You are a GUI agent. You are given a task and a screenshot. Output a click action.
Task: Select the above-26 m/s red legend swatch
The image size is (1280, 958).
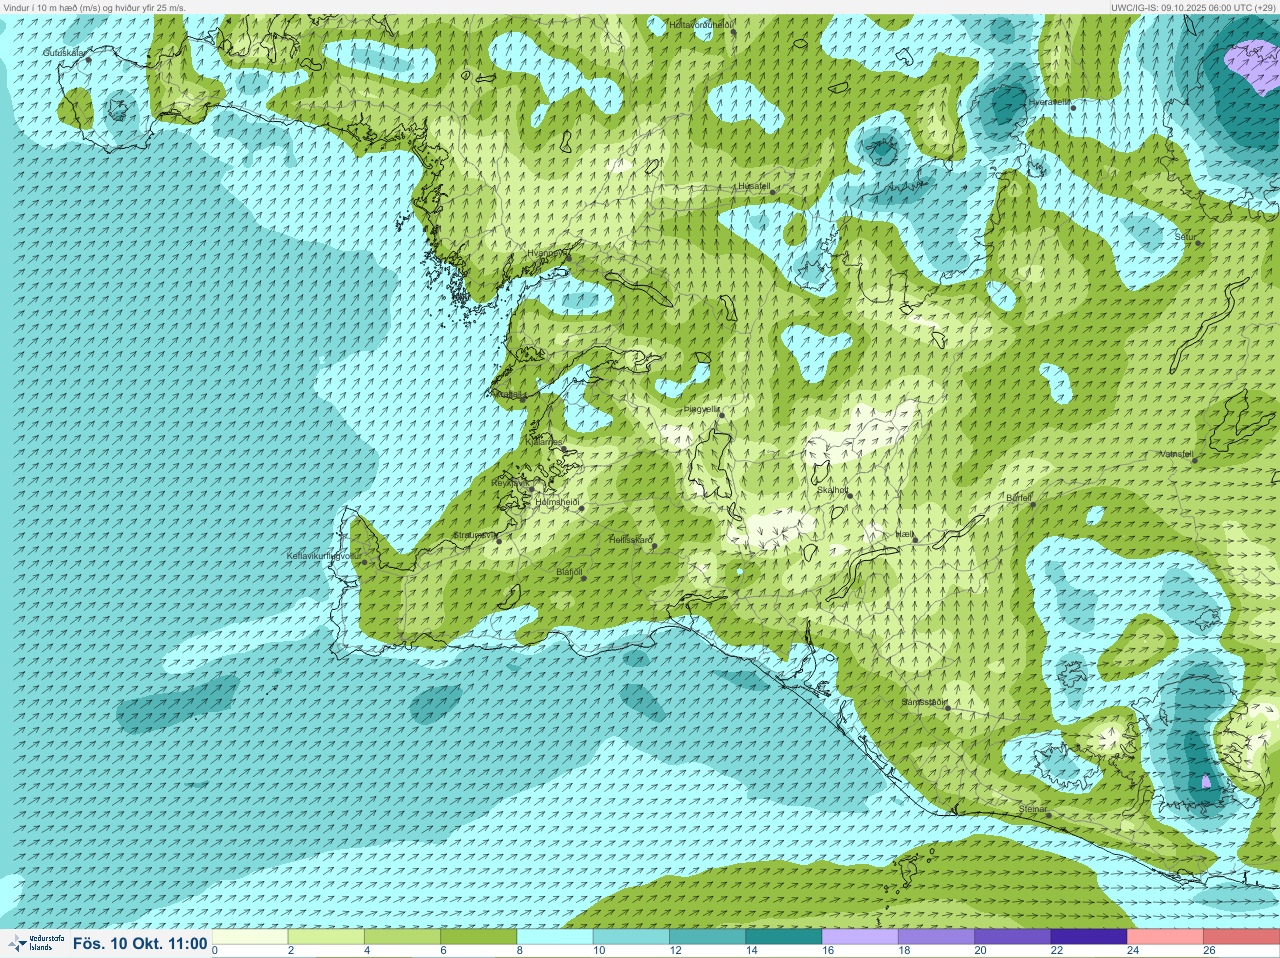1240,937
